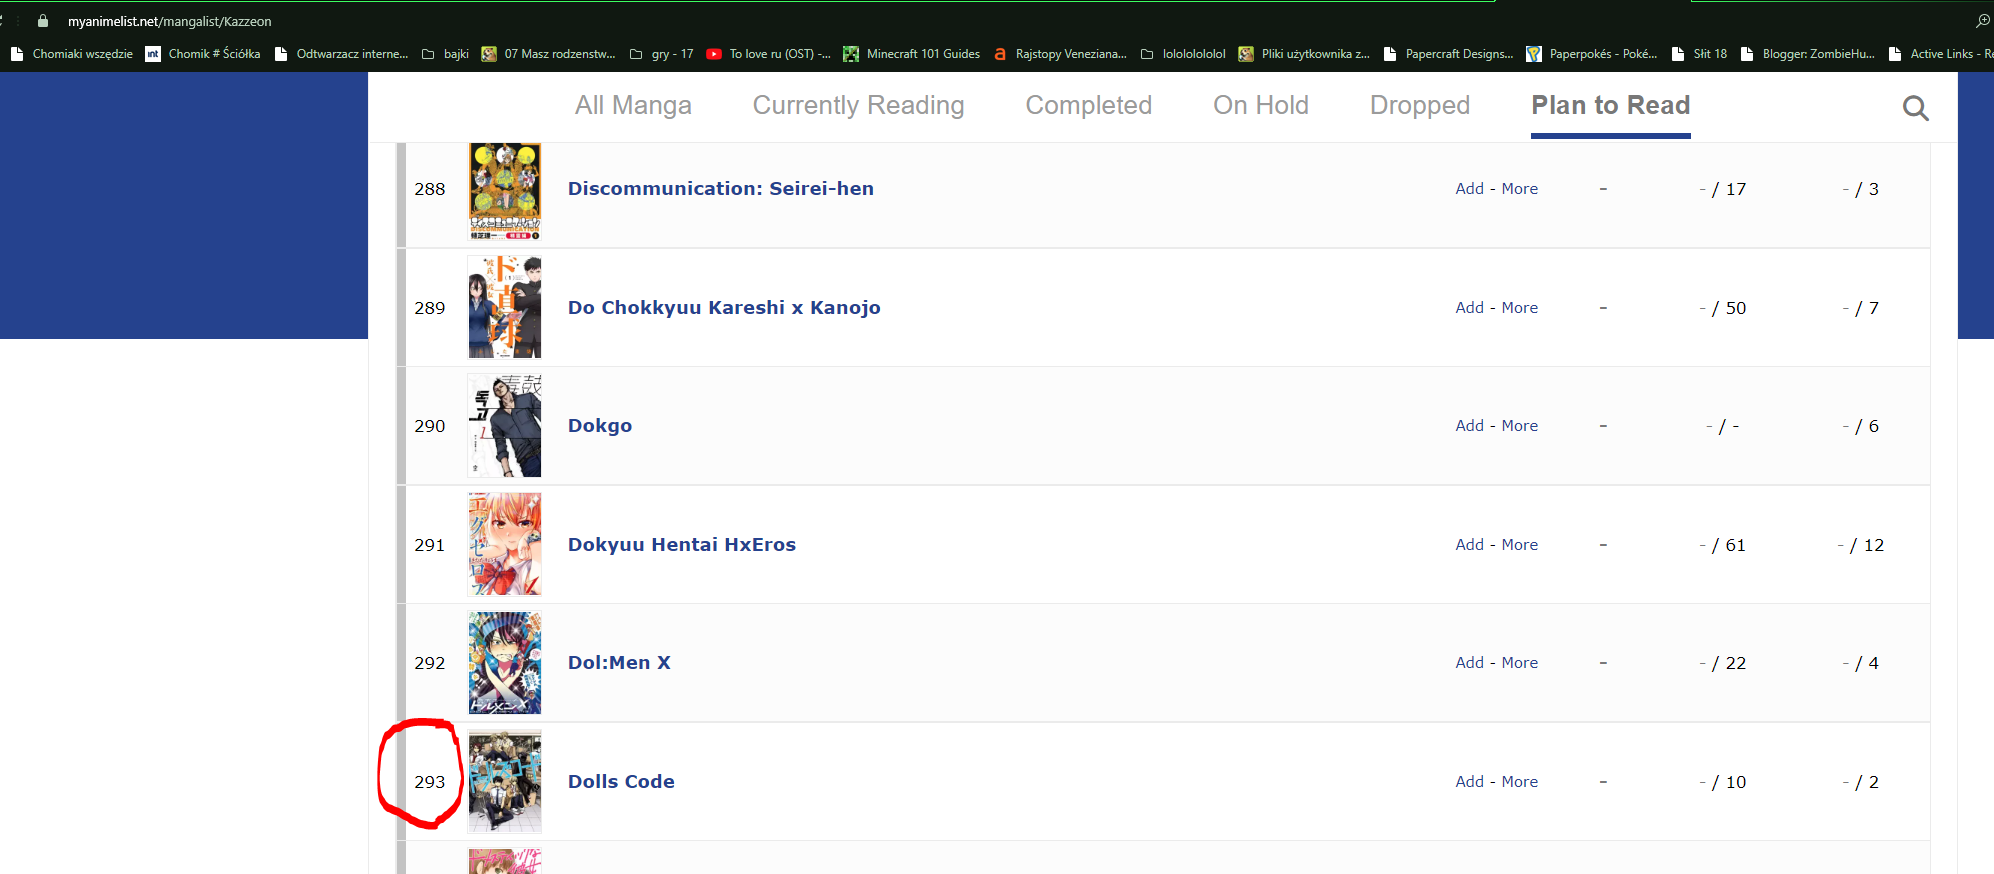This screenshot has width=1994, height=874.
Task: Open the To love ru (OST) YouTube bookmark
Action: click(x=768, y=54)
